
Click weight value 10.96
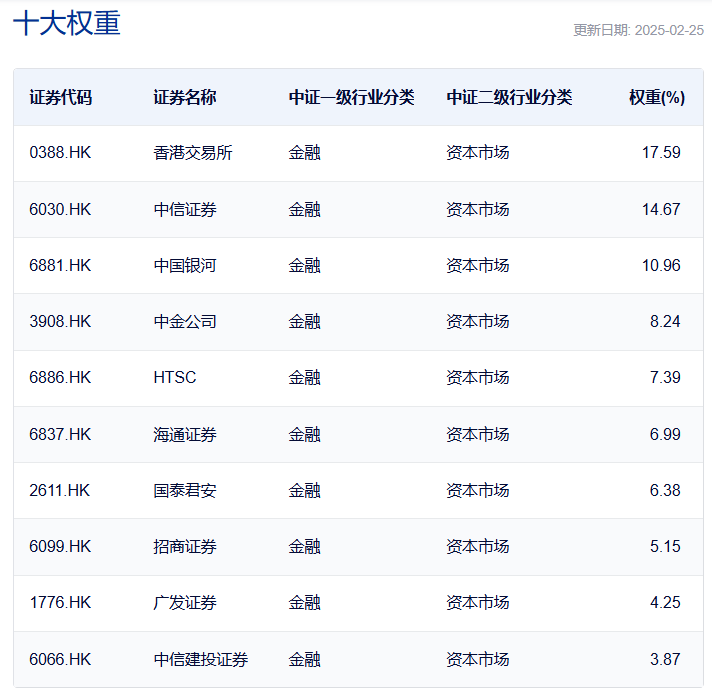[661, 266]
